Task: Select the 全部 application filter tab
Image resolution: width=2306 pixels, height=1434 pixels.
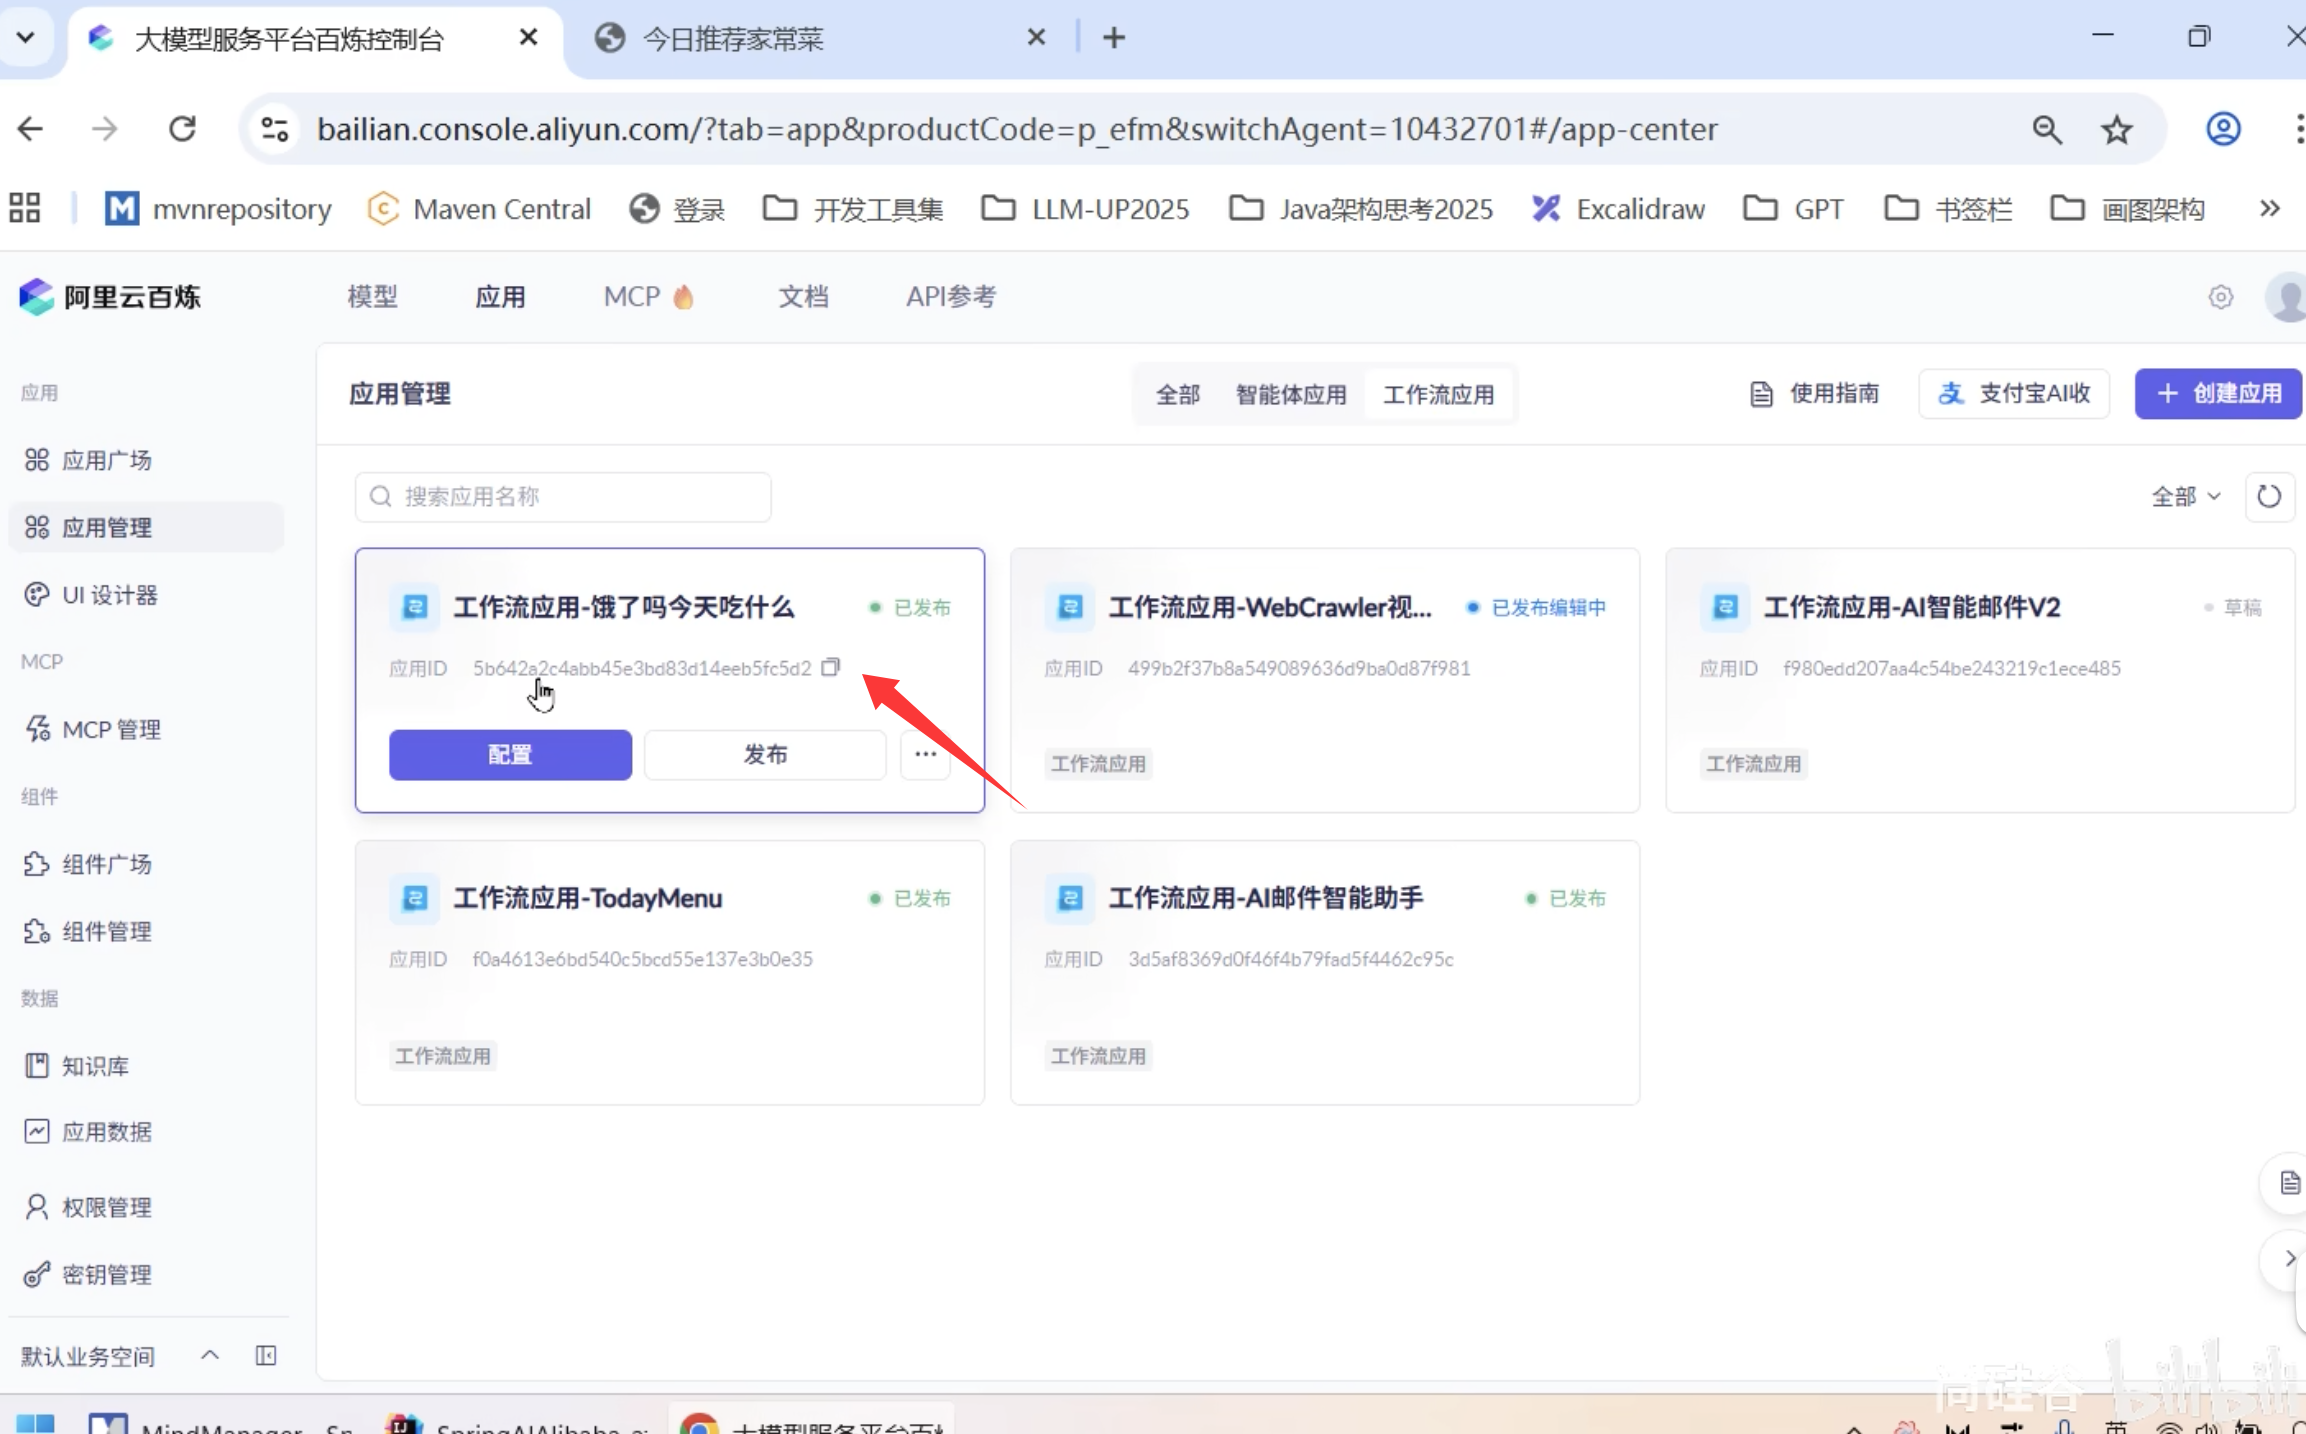Action: (x=1177, y=394)
